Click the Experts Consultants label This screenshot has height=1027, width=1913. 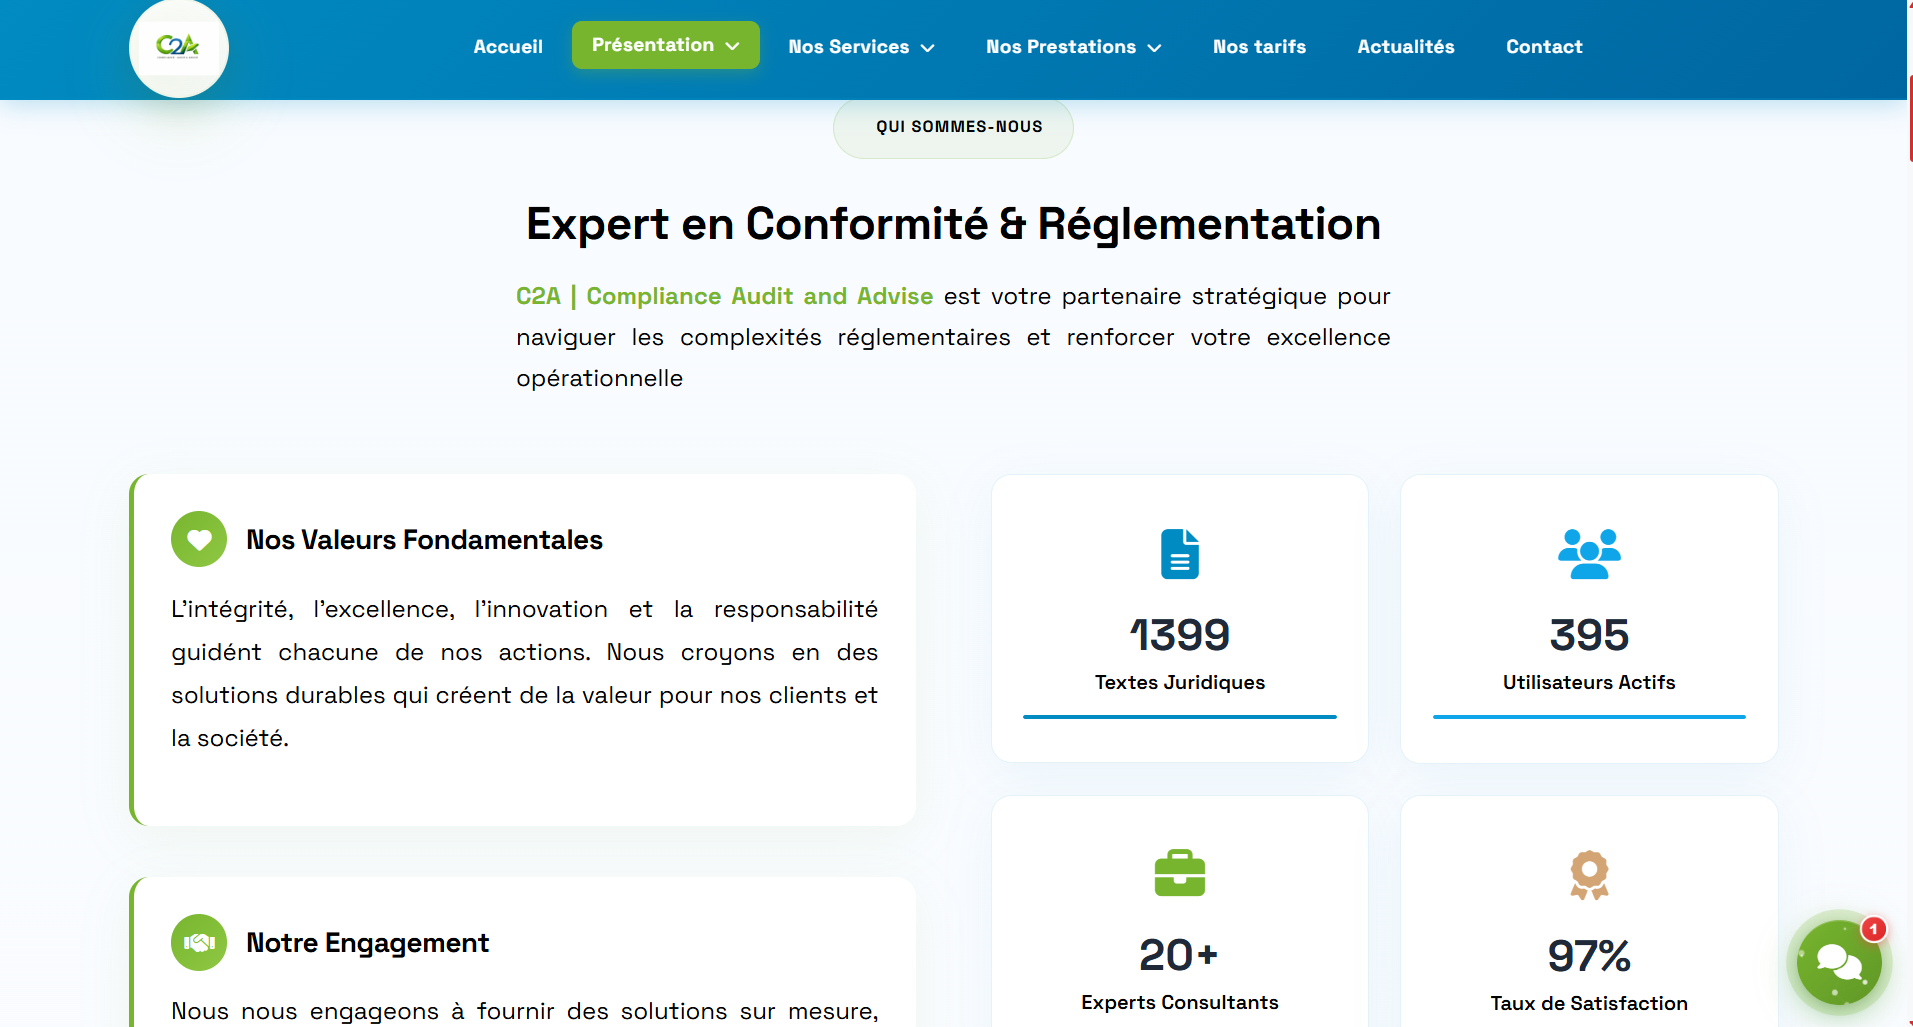pos(1180,1002)
